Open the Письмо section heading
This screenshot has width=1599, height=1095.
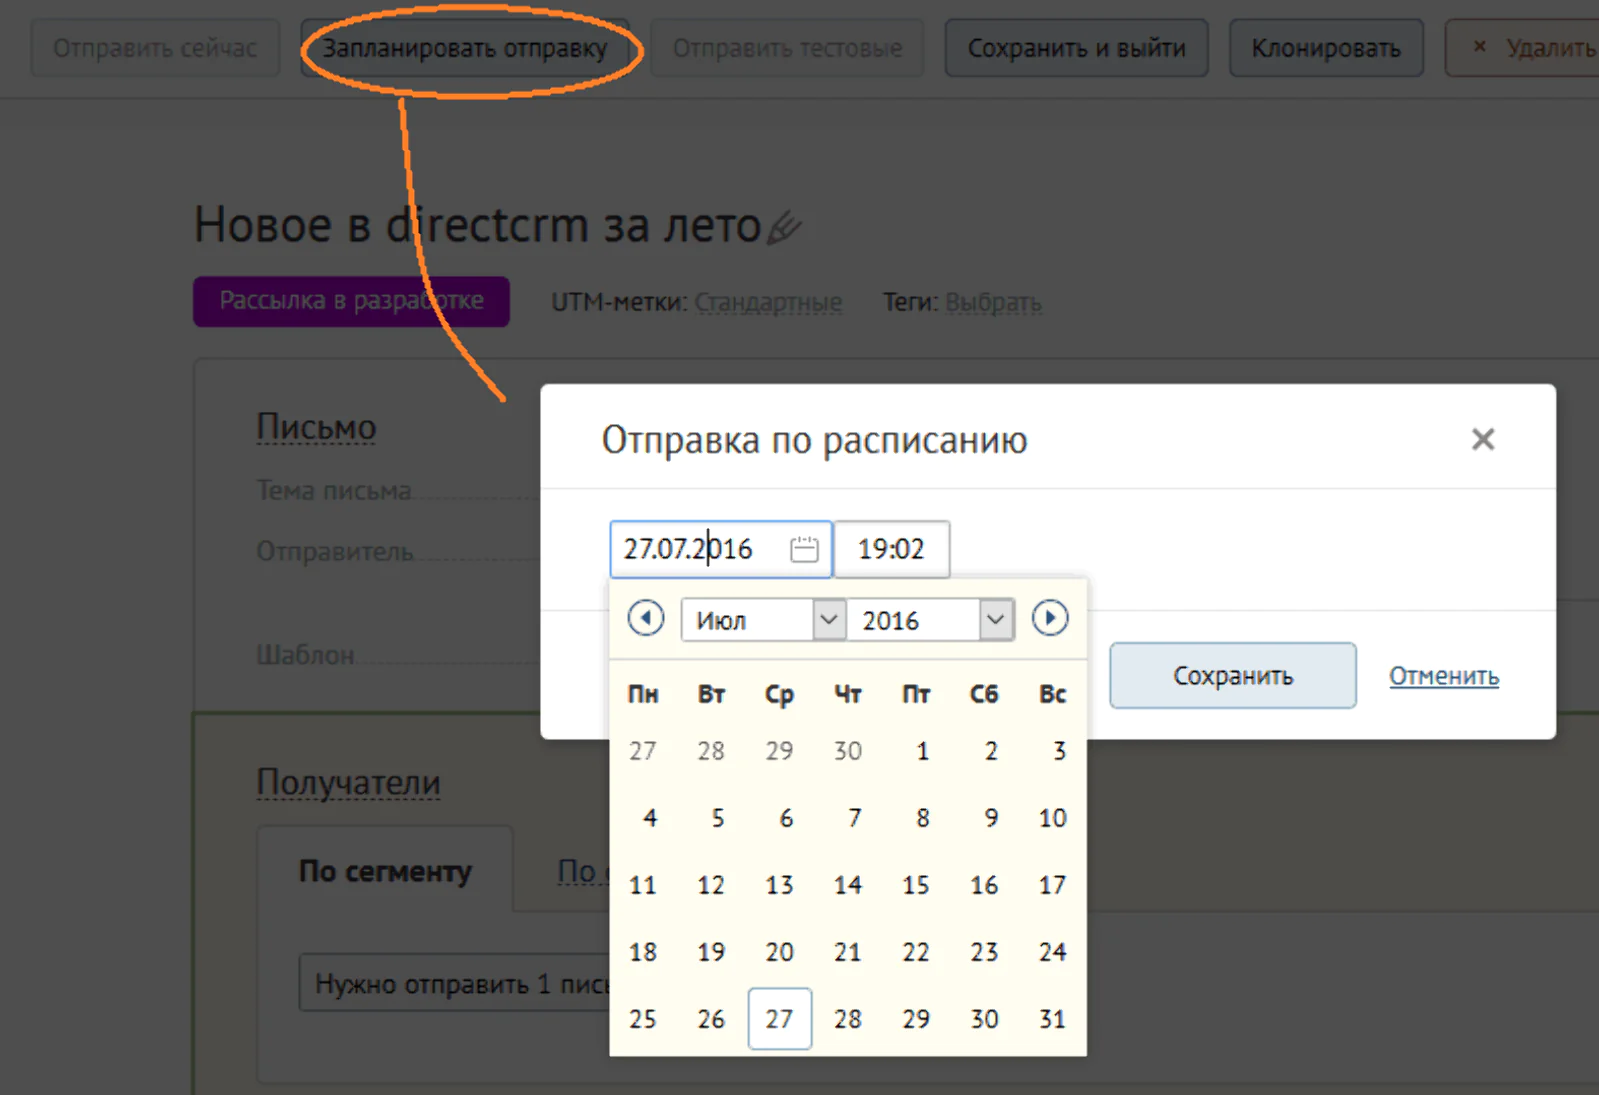click(x=316, y=427)
